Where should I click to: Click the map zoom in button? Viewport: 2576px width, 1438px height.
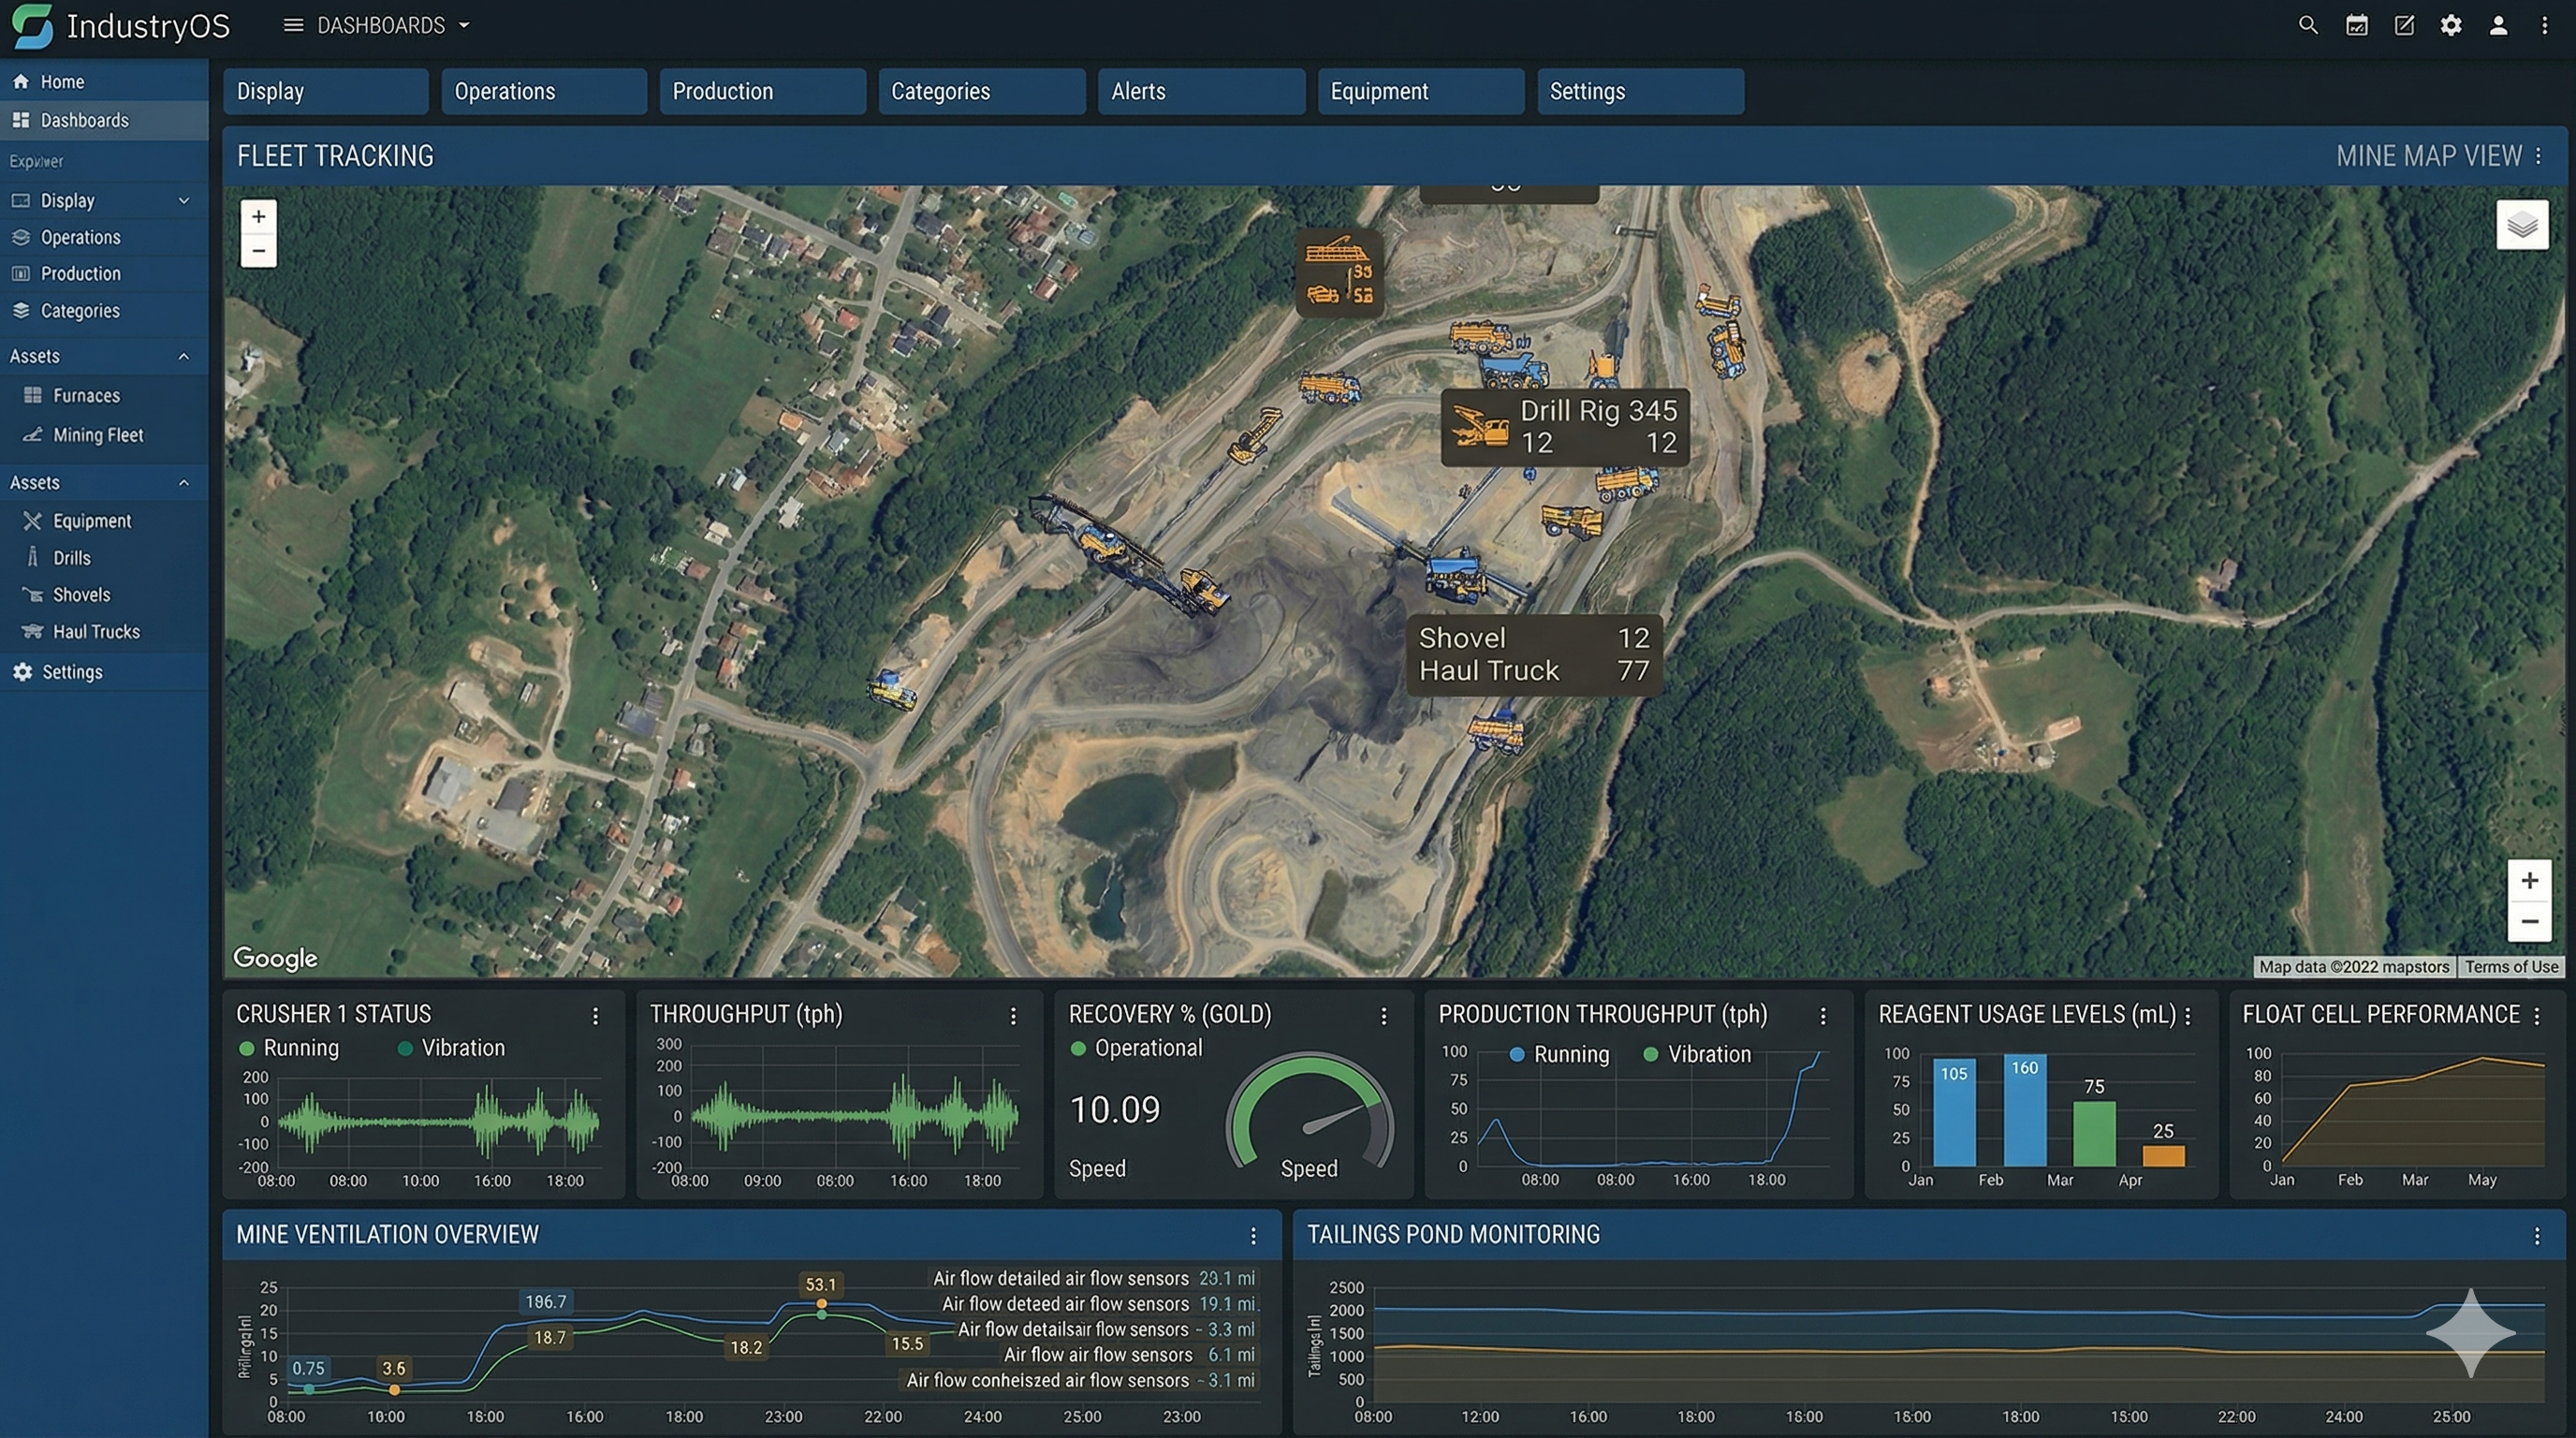[258, 215]
